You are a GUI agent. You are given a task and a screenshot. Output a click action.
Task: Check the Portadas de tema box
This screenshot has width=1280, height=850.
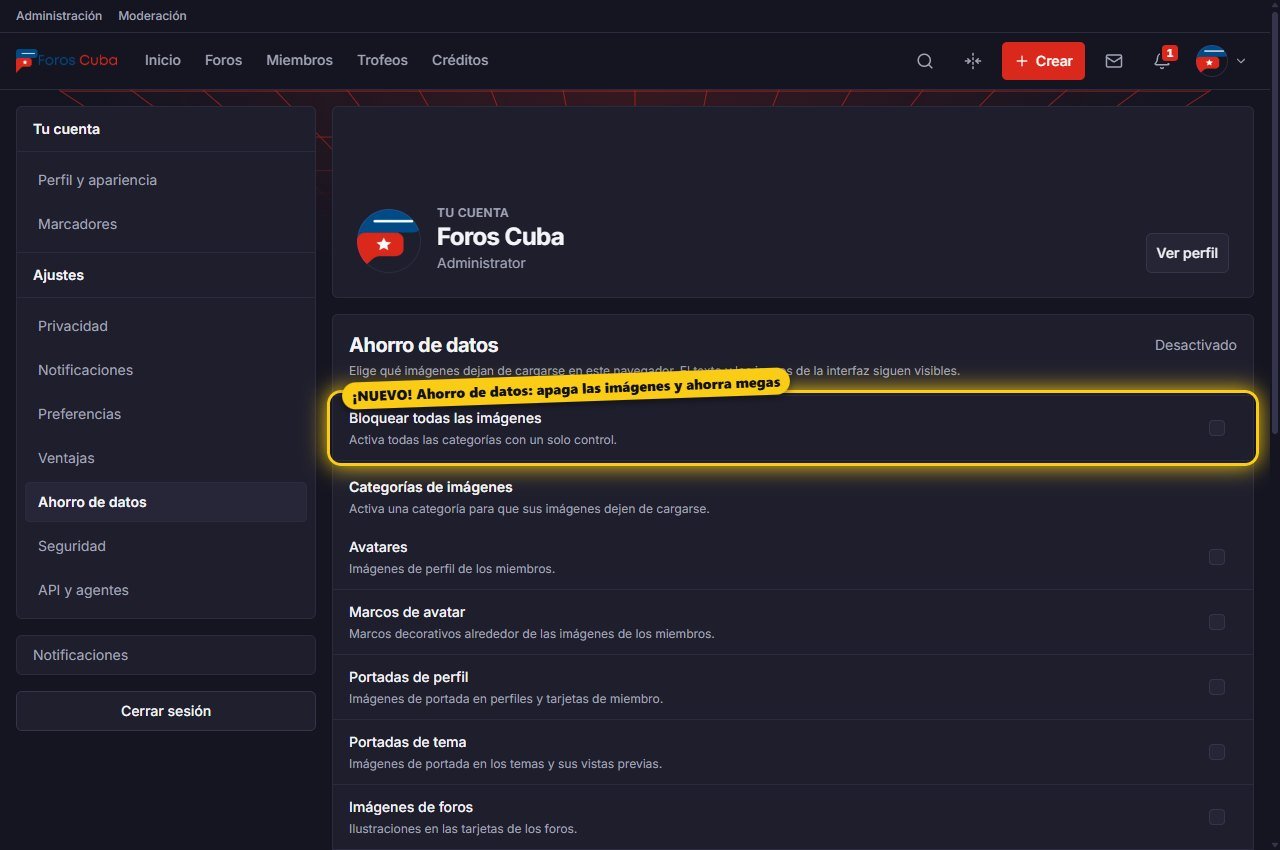pos(1217,752)
